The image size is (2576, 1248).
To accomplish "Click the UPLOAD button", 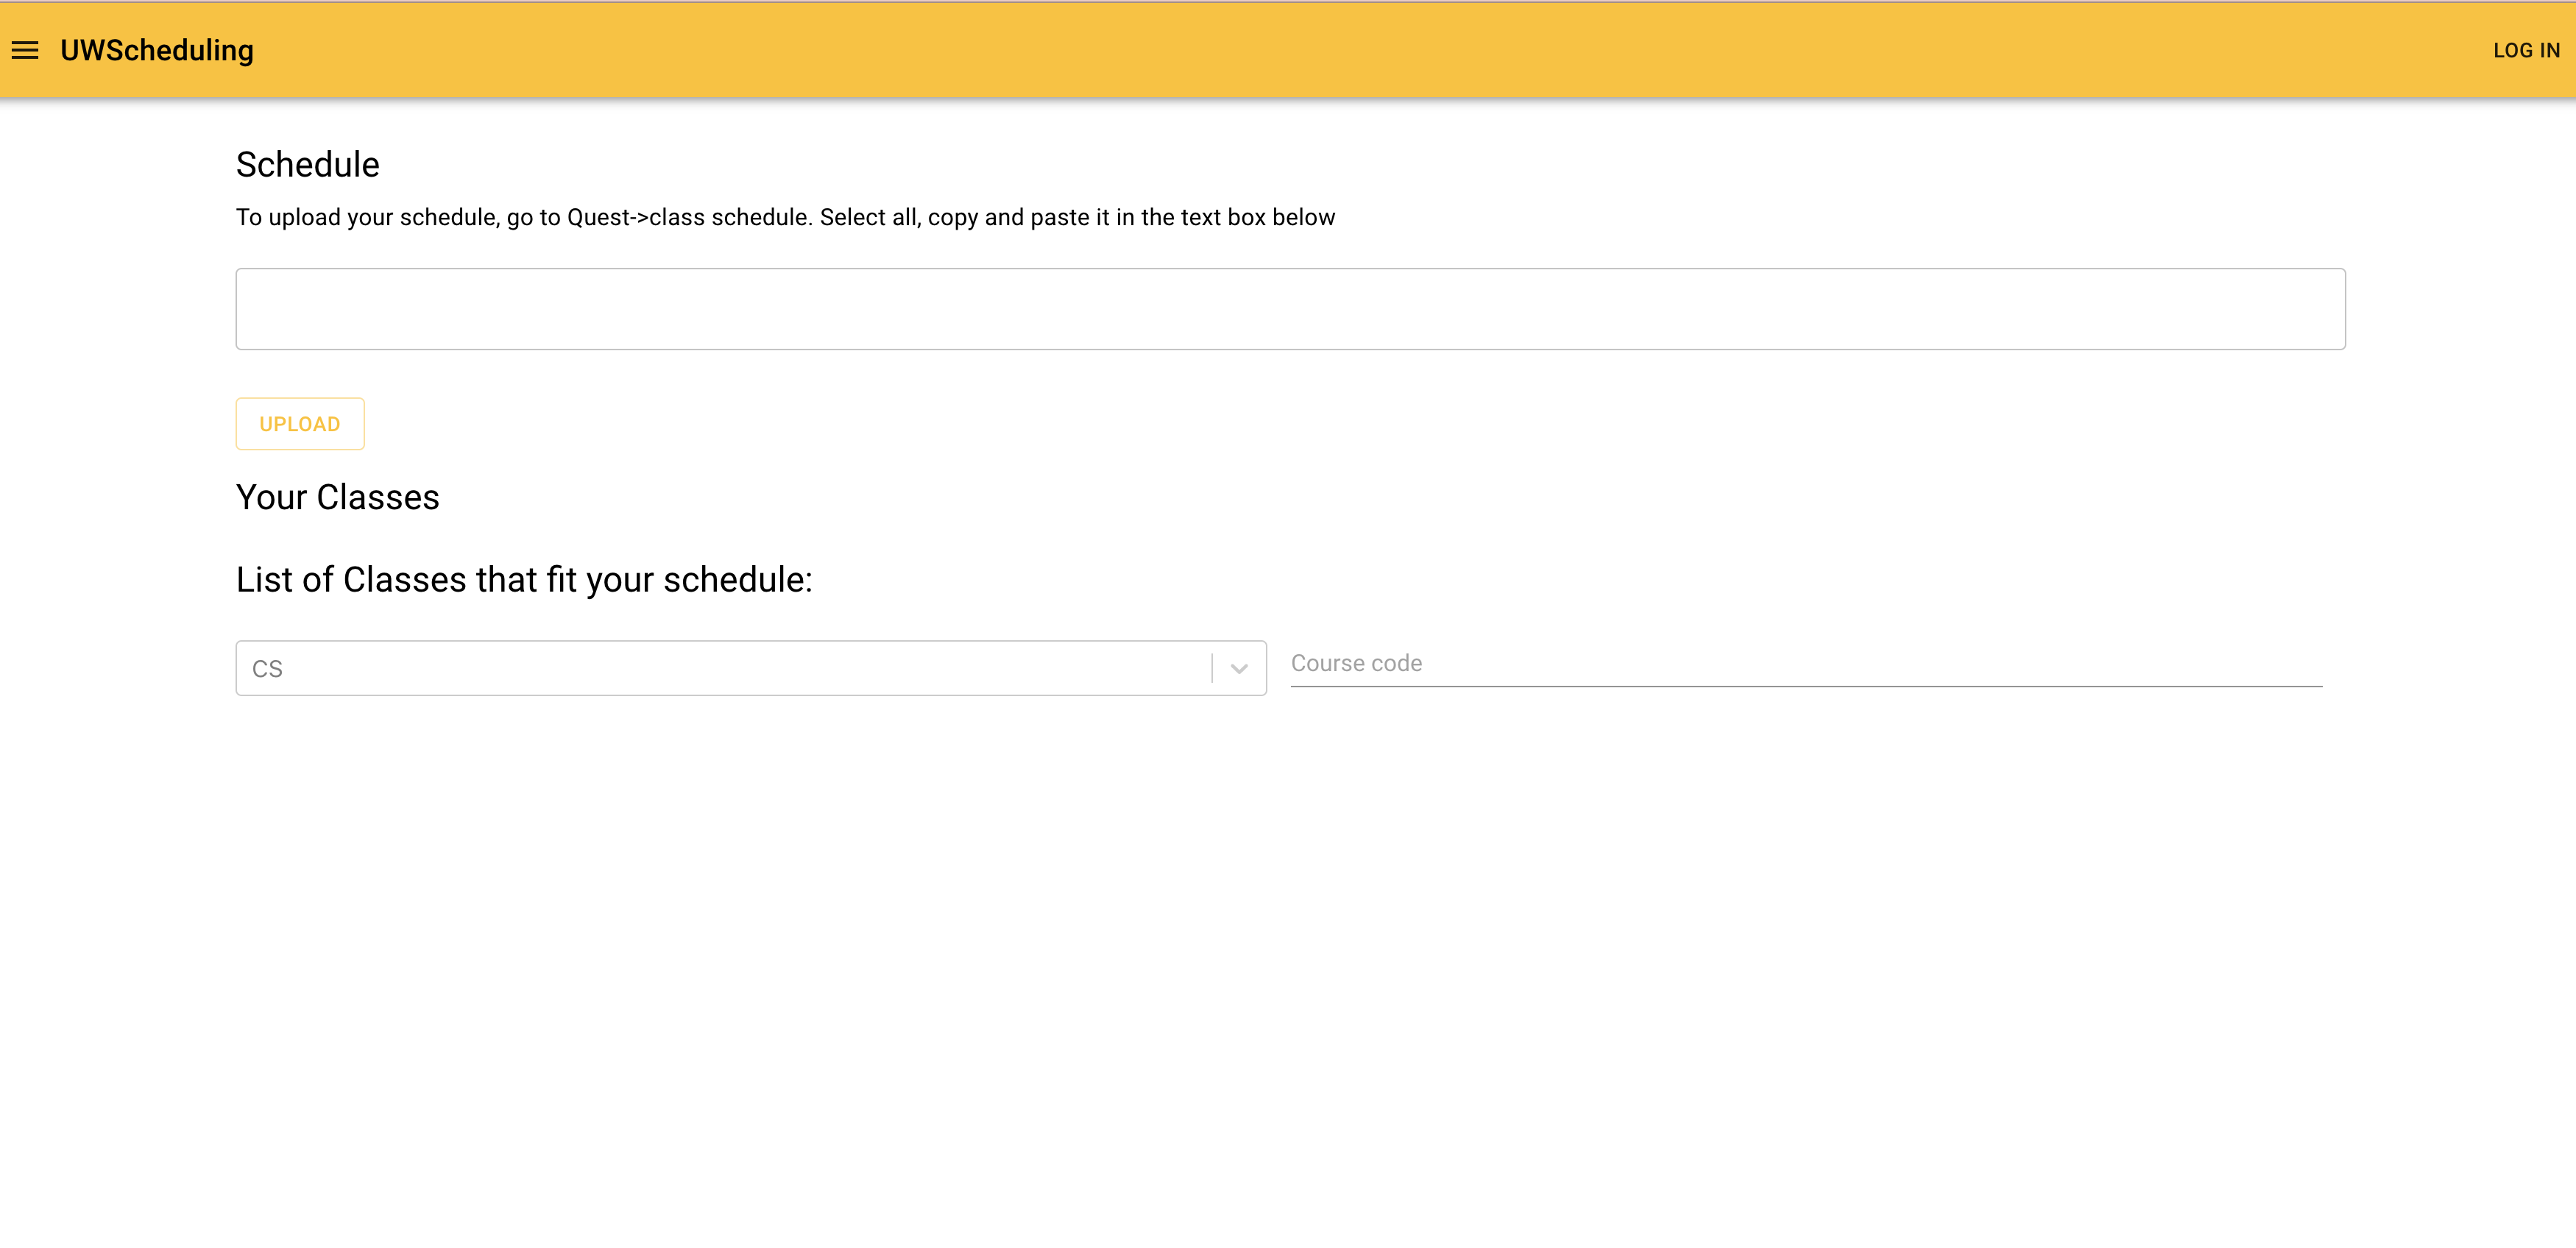I will click(x=299, y=424).
